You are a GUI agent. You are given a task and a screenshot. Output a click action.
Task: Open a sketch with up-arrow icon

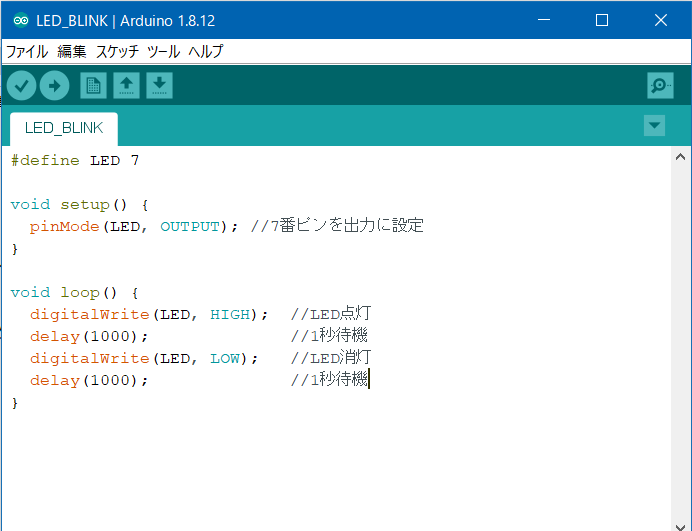[127, 85]
